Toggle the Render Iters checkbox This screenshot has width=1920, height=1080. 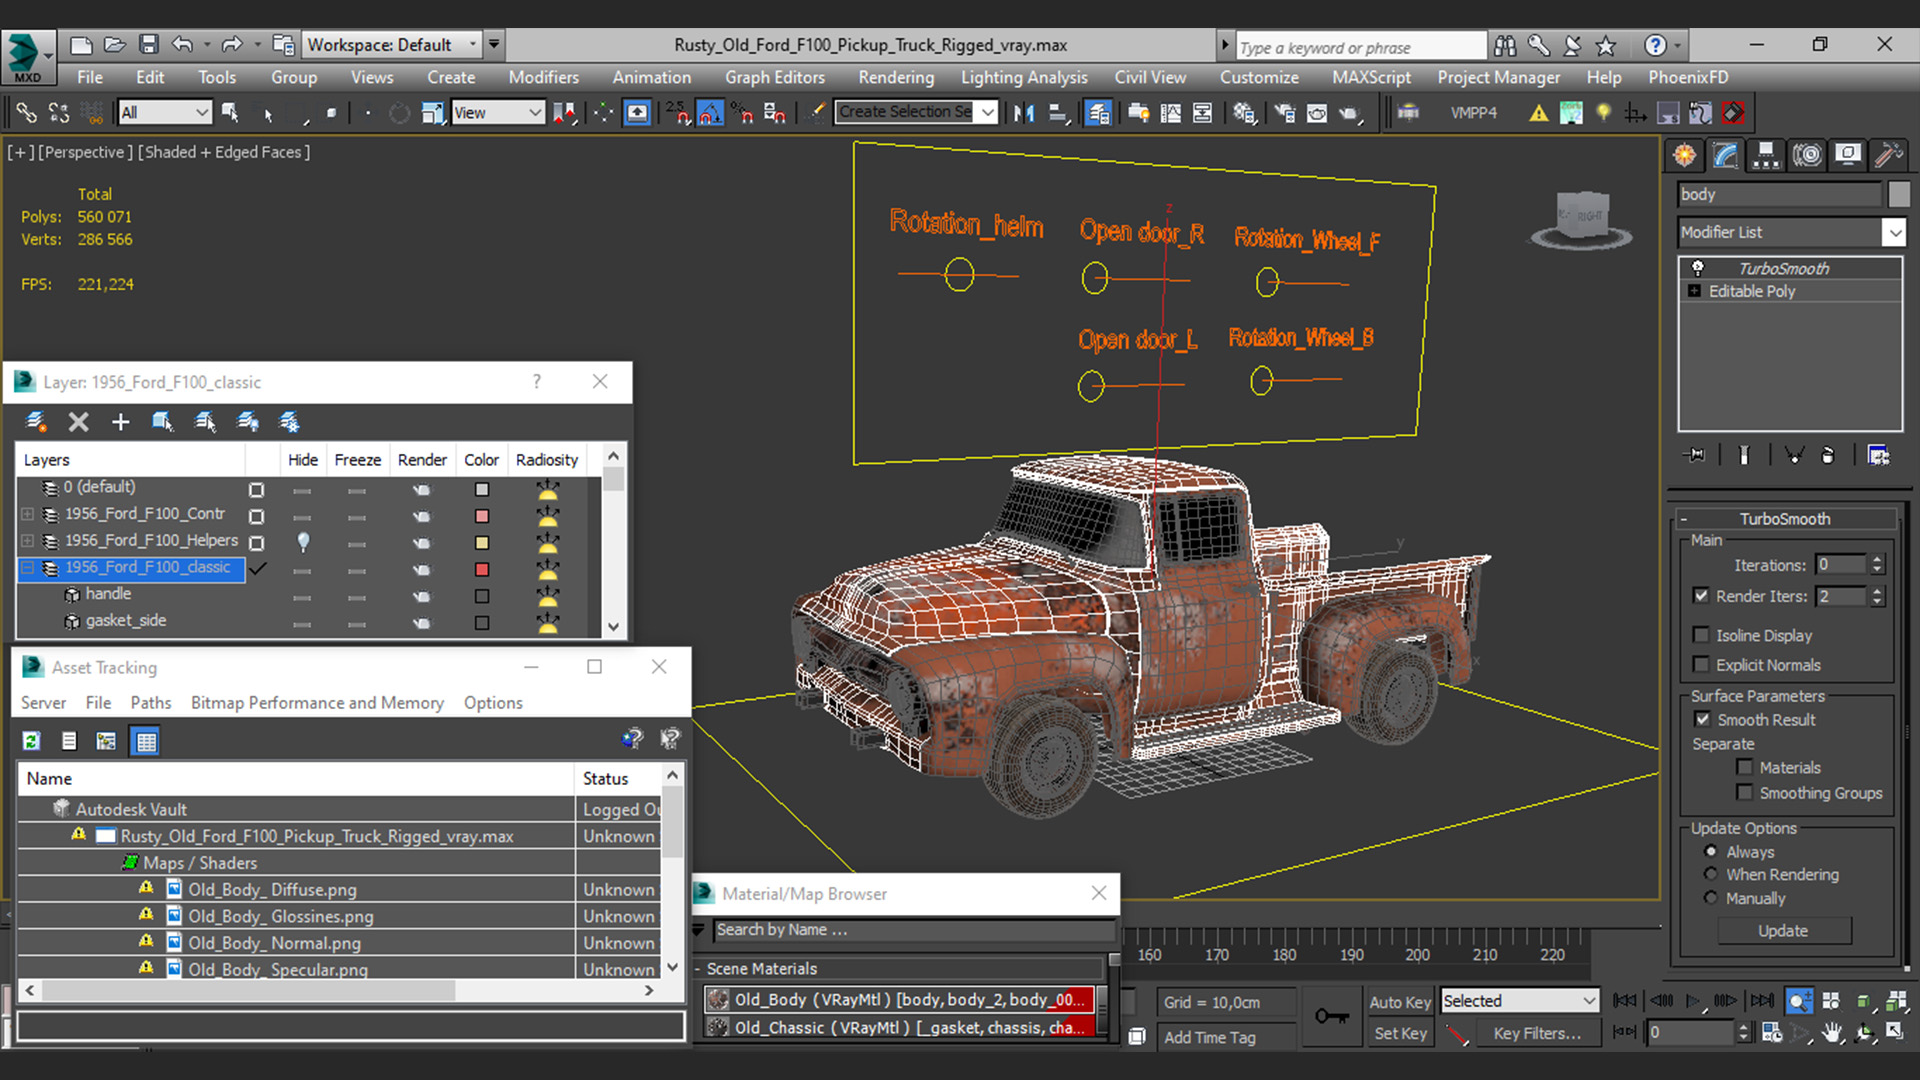point(1701,595)
